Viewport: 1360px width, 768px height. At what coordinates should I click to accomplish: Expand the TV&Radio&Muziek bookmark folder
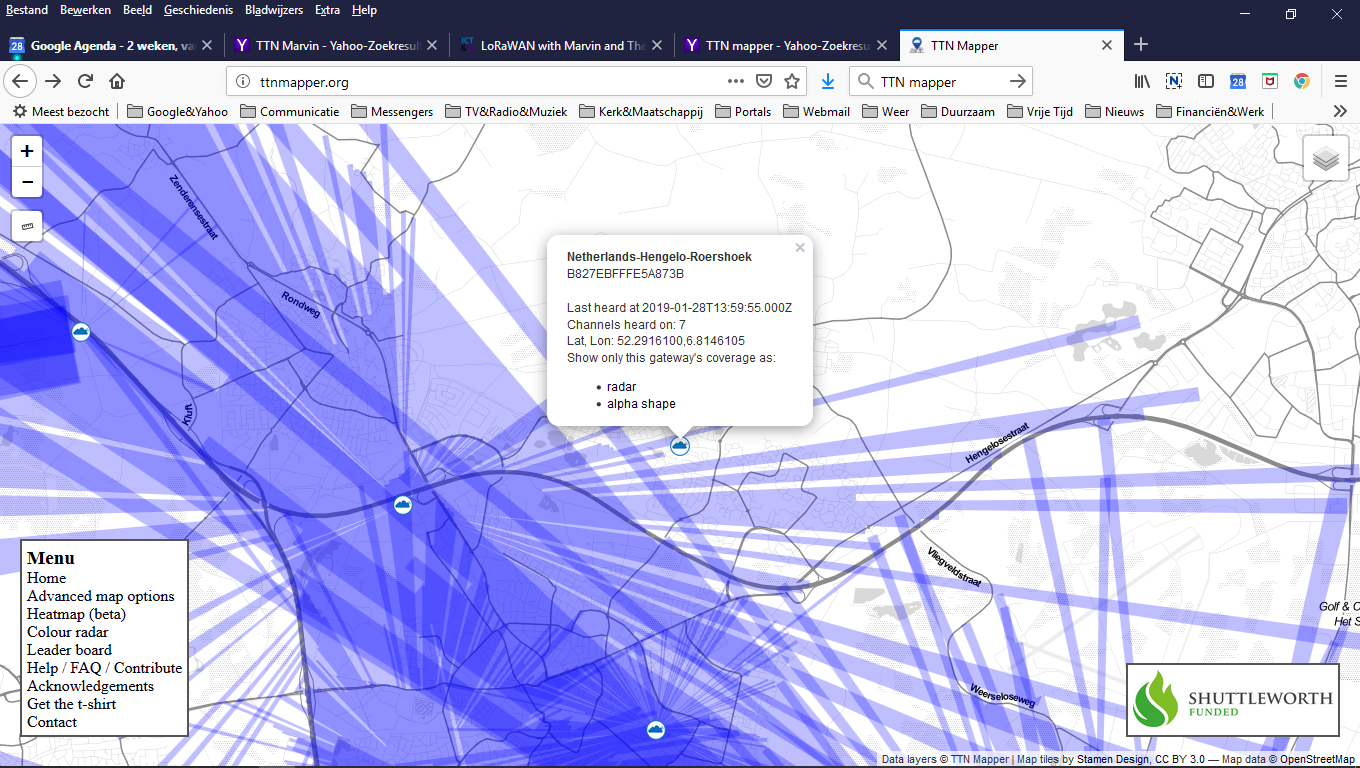(506, 112)
